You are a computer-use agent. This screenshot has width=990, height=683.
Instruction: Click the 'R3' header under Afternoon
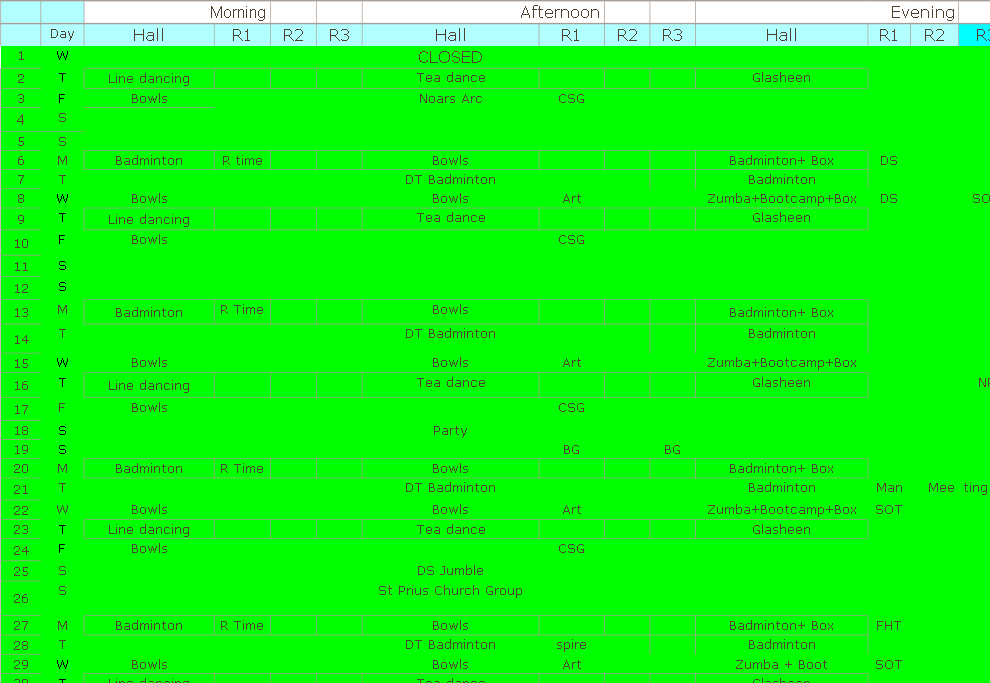coord(672,35)
